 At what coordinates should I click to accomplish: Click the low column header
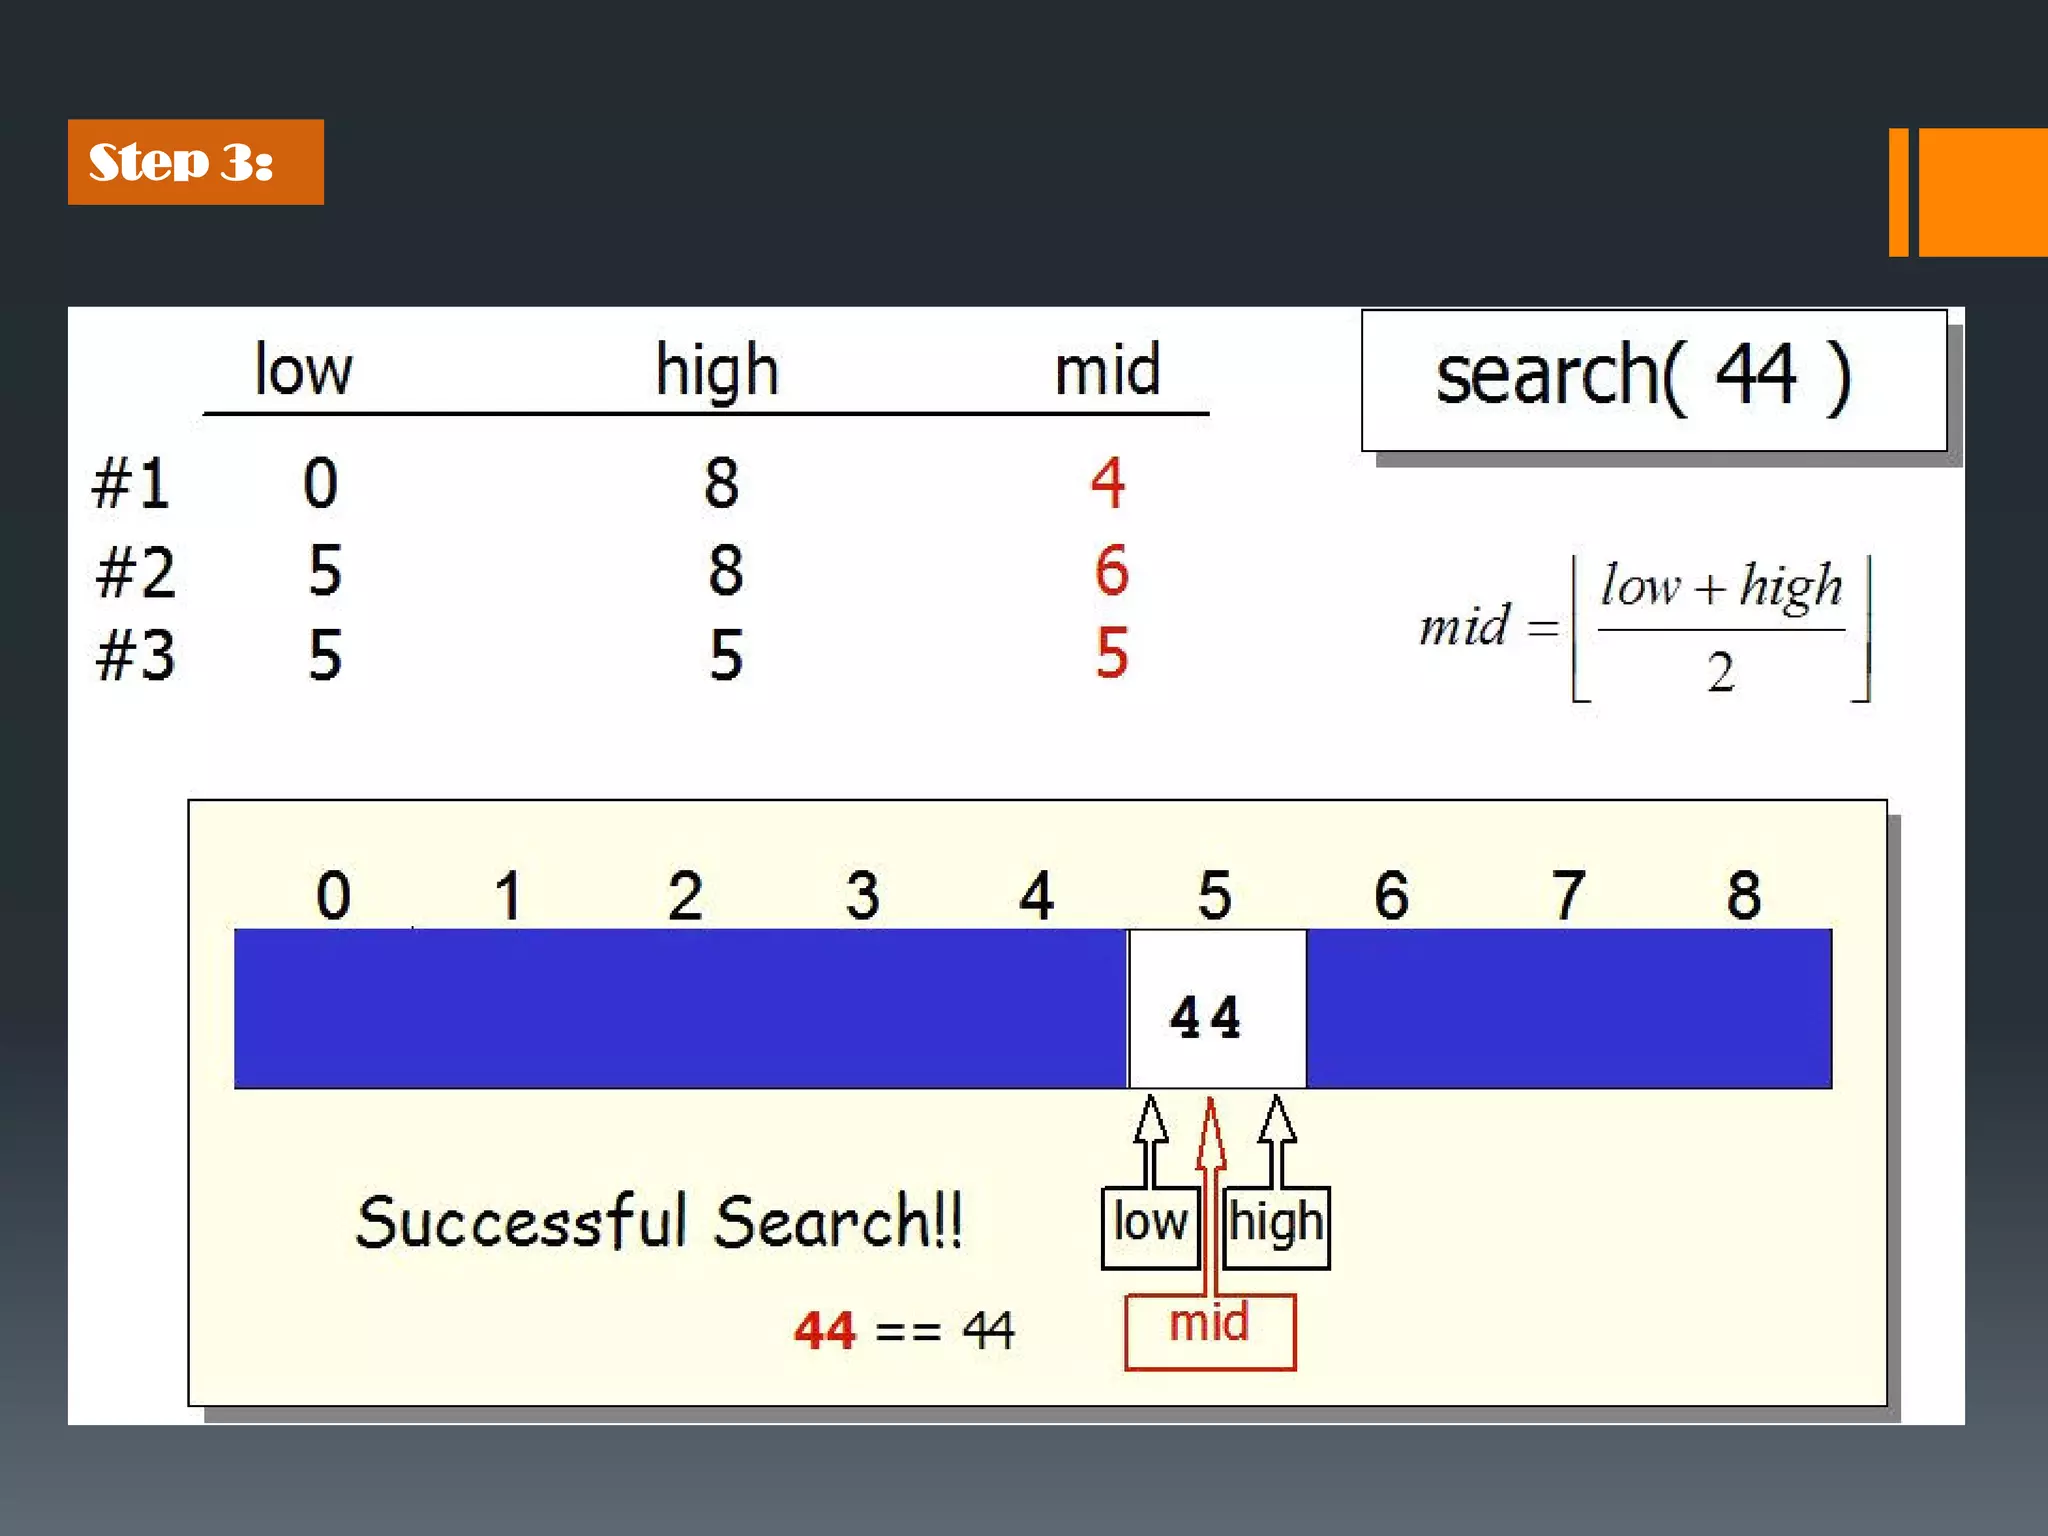pyautogui.click(x=303, y=370)
